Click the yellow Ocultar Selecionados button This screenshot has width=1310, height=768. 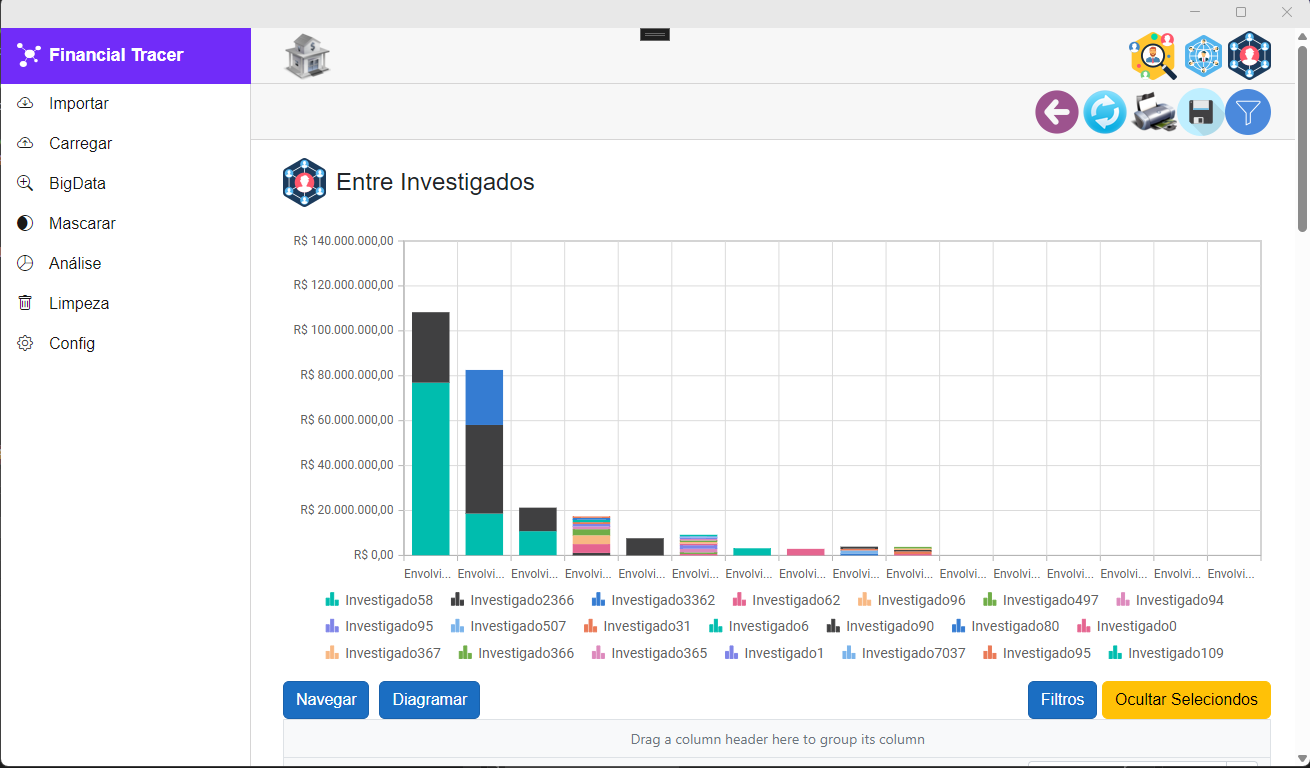(x=1186, y=700)
